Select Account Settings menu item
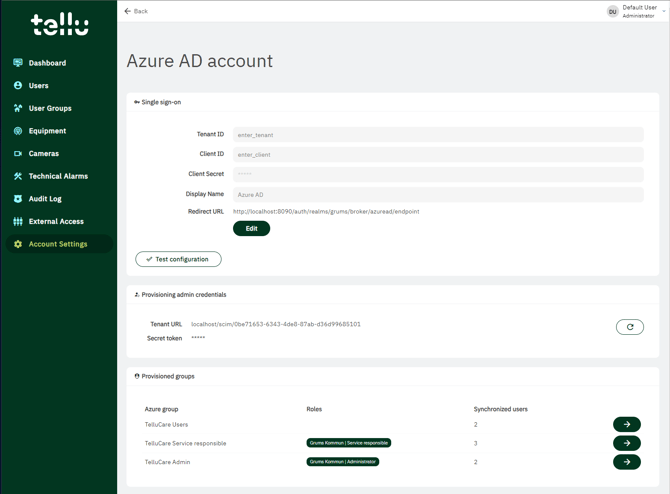 [59, 244]
